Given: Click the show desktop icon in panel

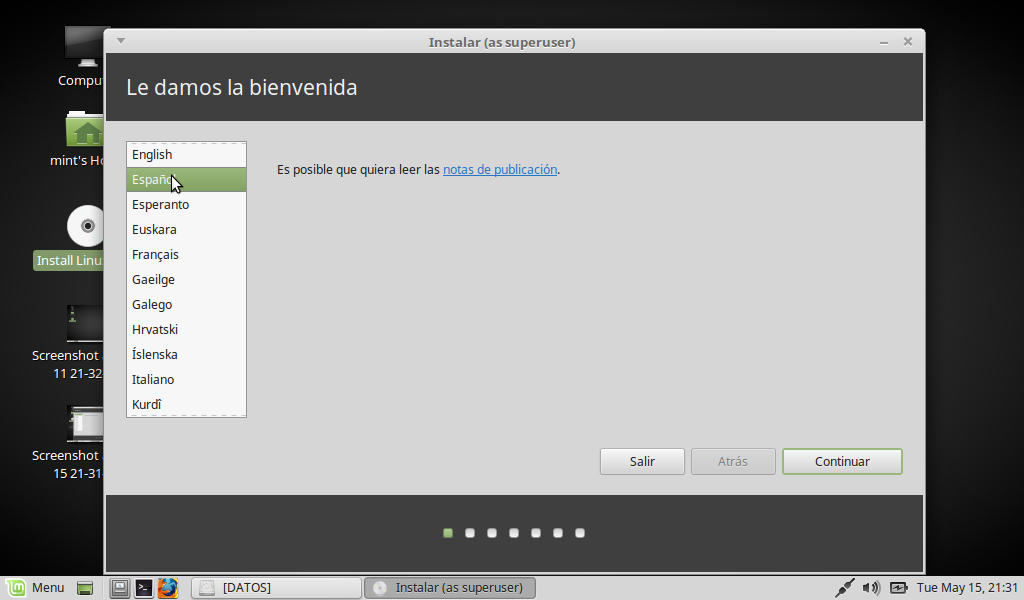Looking at the screenshot, I should (86, 588).
